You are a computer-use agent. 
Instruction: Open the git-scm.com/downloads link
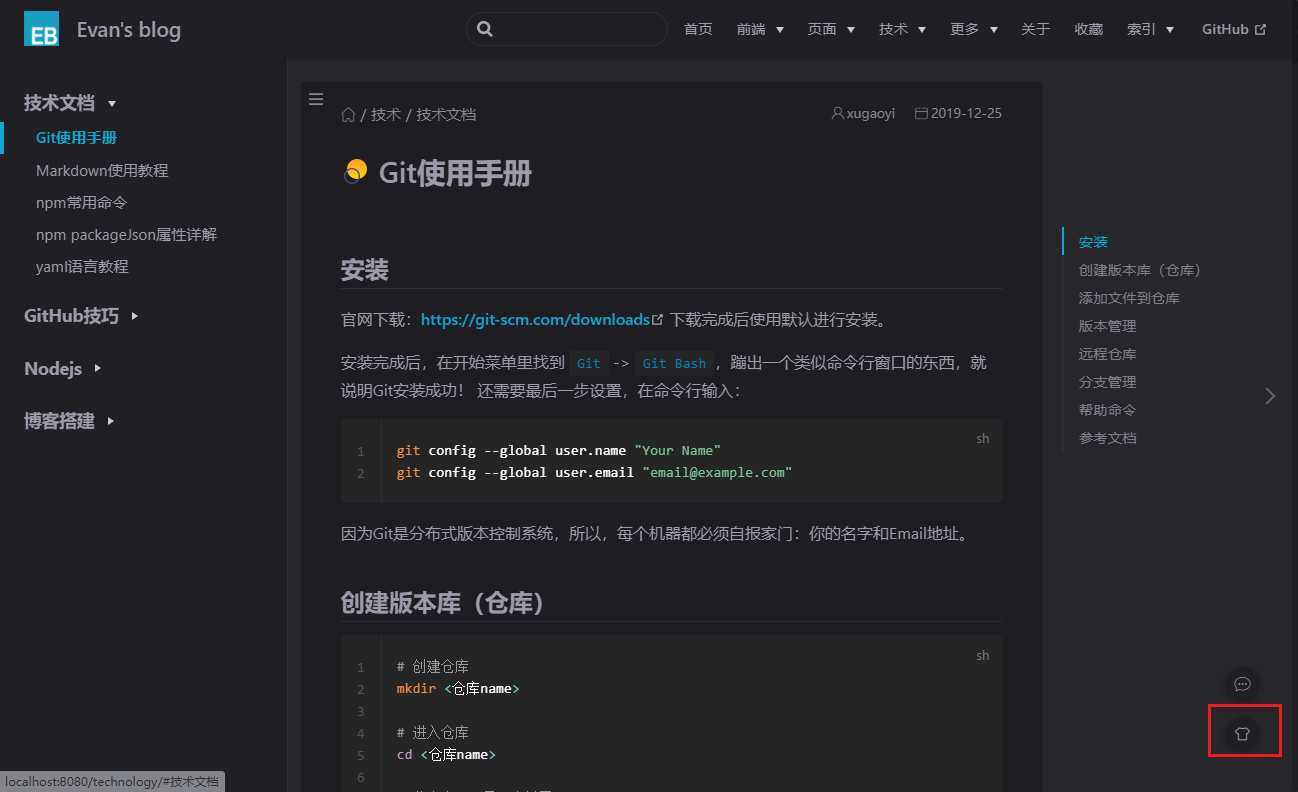click(535, 320)
